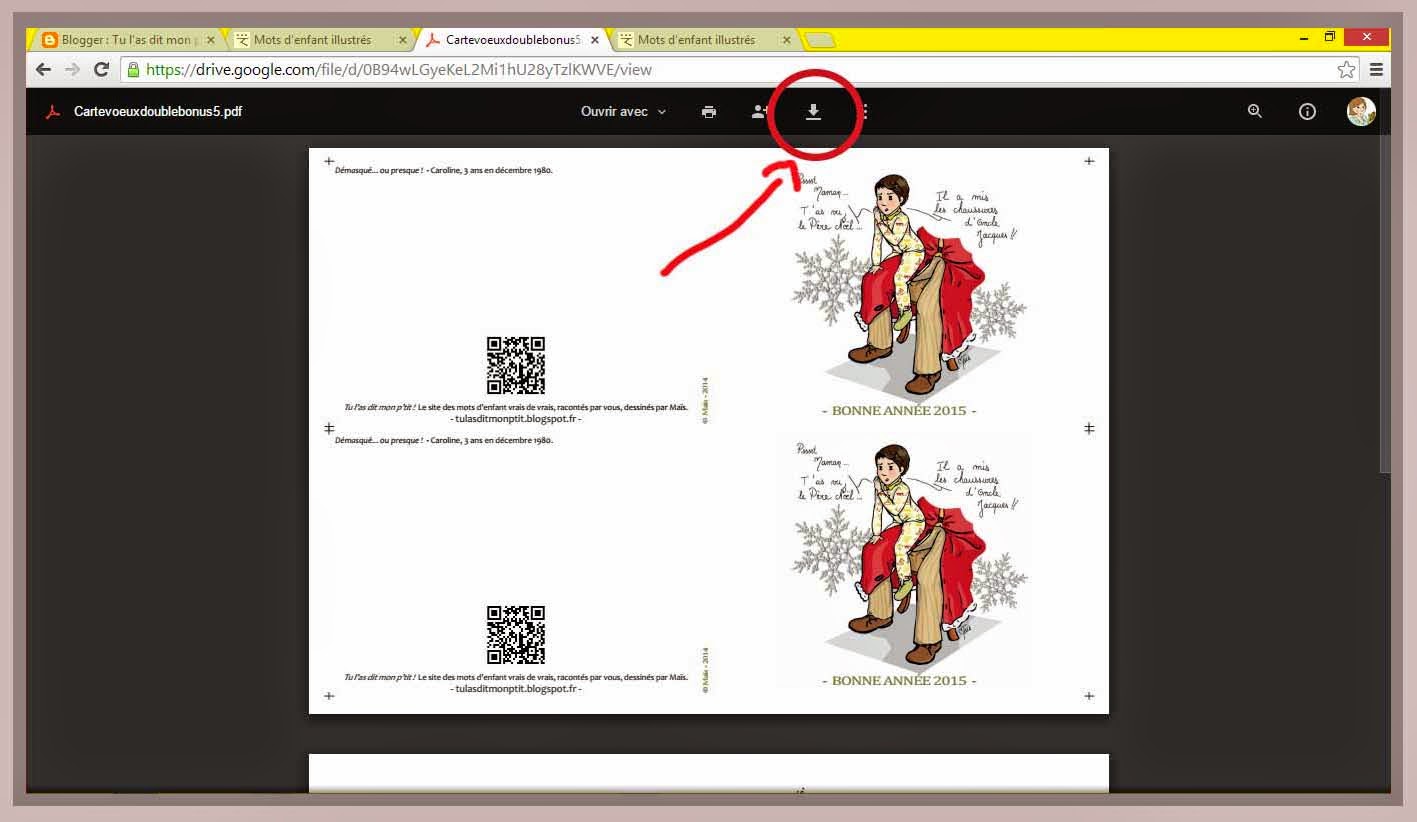Switch to first Mots d'enfant illustrés tab
Viewport: 1417px width, 822px height.
point(318,40)
